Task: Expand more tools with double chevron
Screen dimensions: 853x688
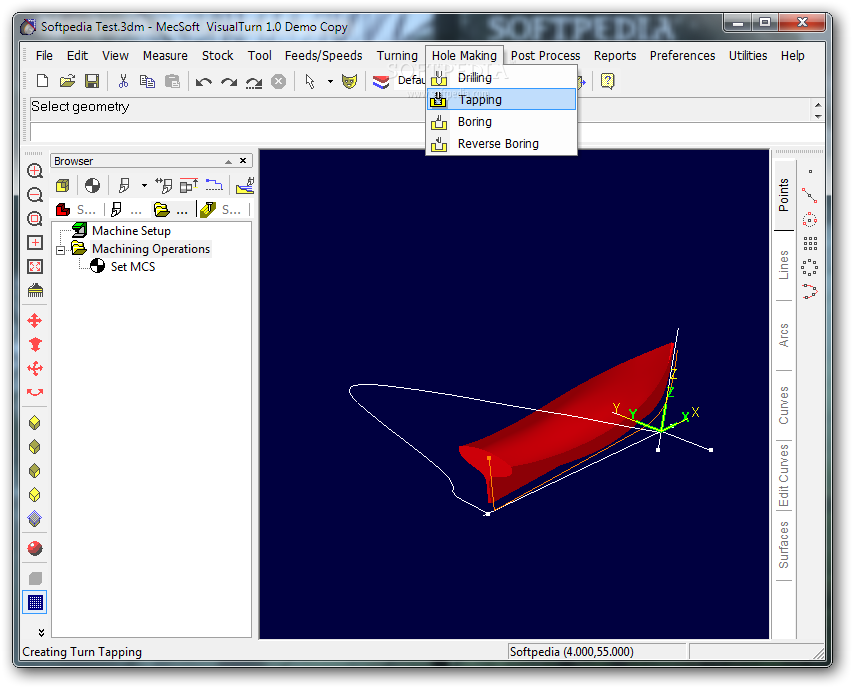Action: pyautogui.click(x=41, y=633)
